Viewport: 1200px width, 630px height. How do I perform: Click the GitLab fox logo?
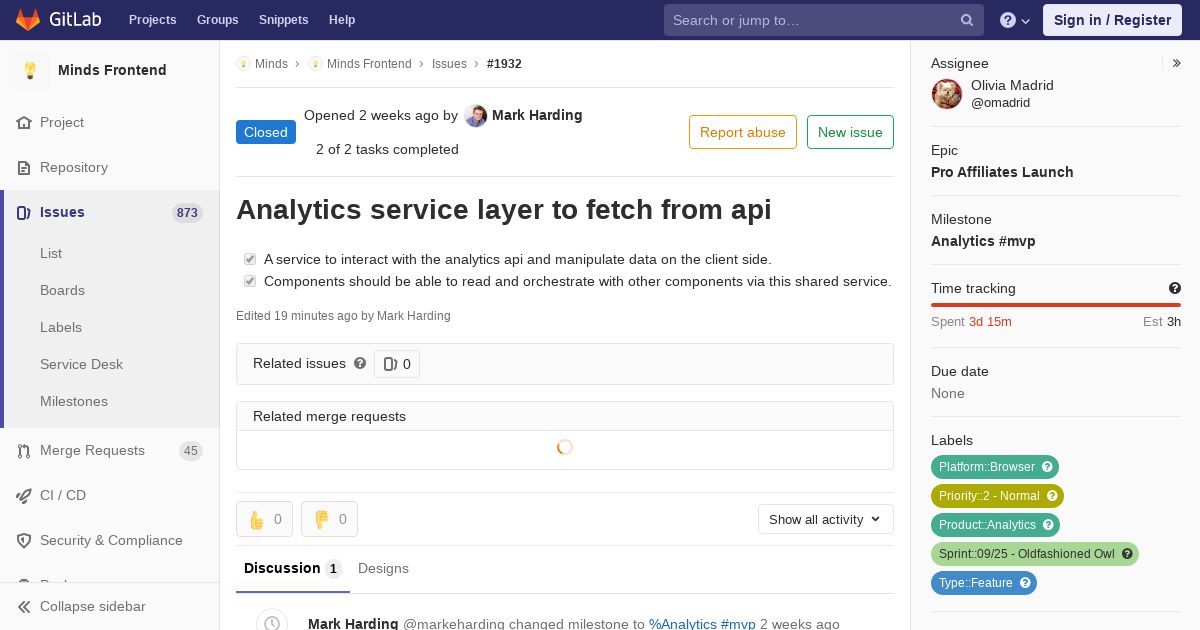28,20
